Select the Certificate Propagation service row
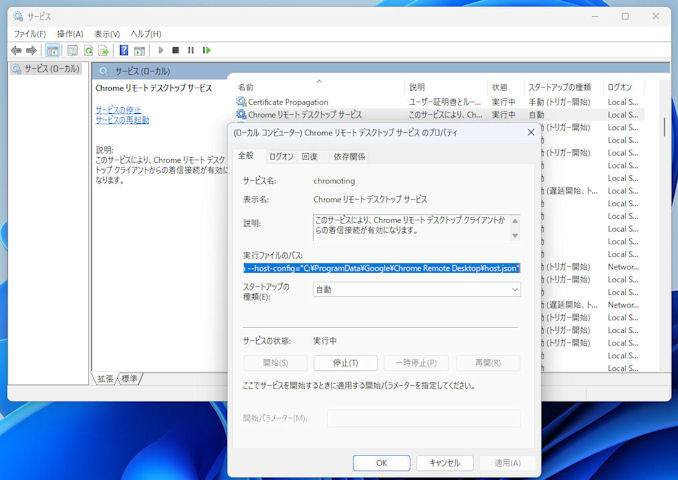Screen dimensions: 678x480 pos(439,102)
